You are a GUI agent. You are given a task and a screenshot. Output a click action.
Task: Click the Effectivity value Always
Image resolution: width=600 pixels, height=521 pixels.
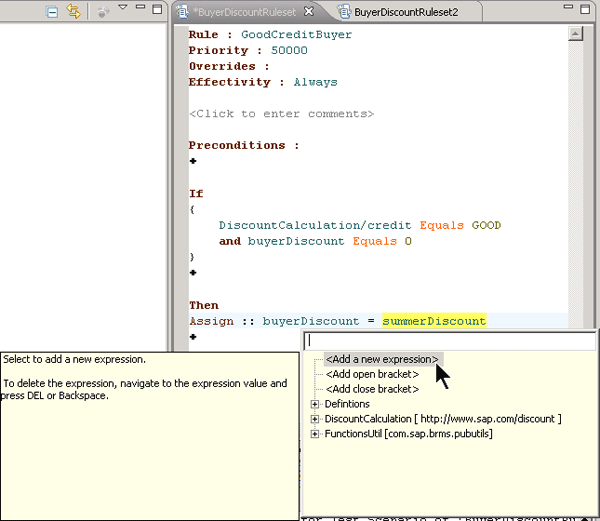(315, 82)
